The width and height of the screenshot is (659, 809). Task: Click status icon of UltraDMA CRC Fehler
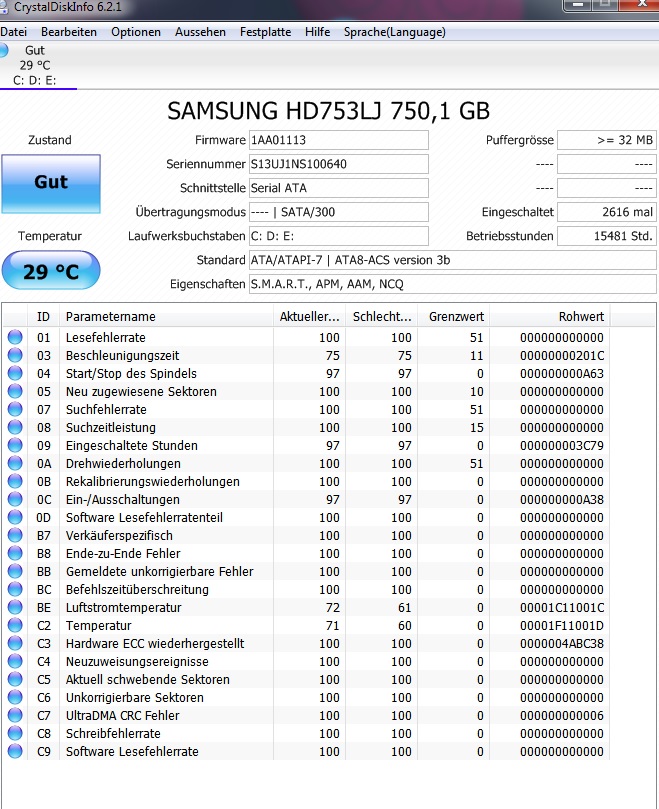pyautogui.click(x=15, y=716)
